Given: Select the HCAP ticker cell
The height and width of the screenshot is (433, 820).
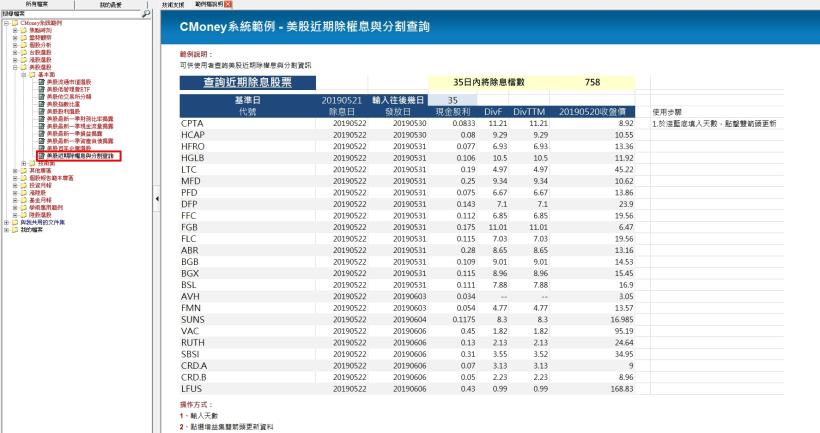Looking at the screenshot, I should pos(247,135).
